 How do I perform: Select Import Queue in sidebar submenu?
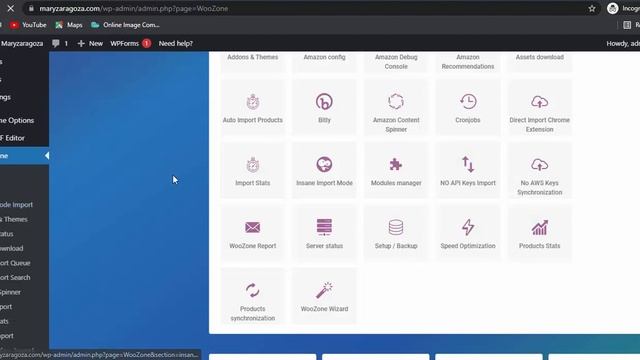pos(15,263)
